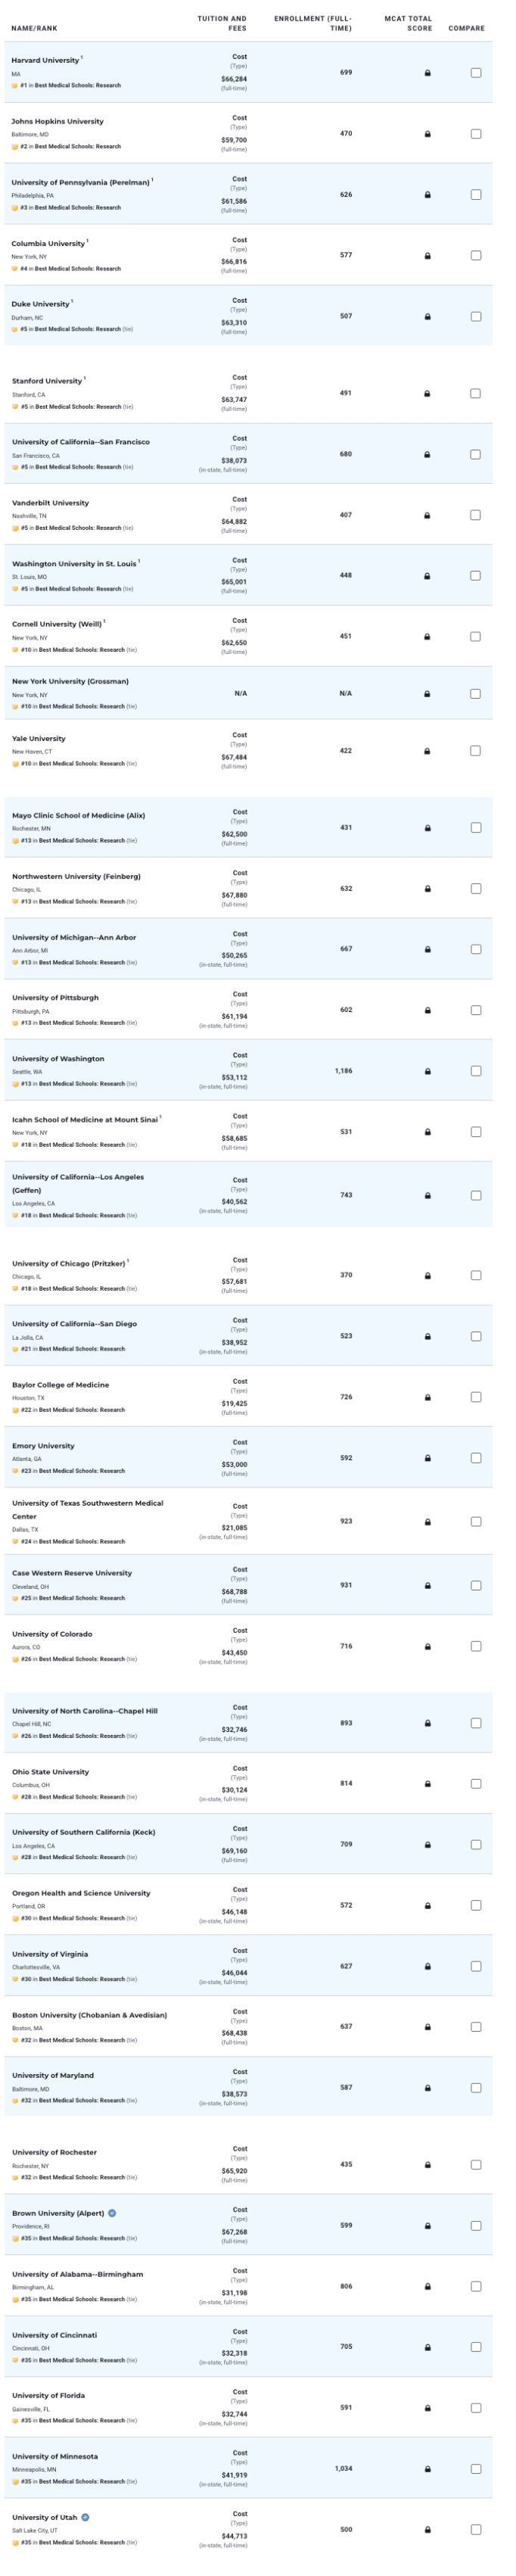Click the MCAT lock icon for Yale University
Screen dimensions: 516x2576
tap(427, 751)
